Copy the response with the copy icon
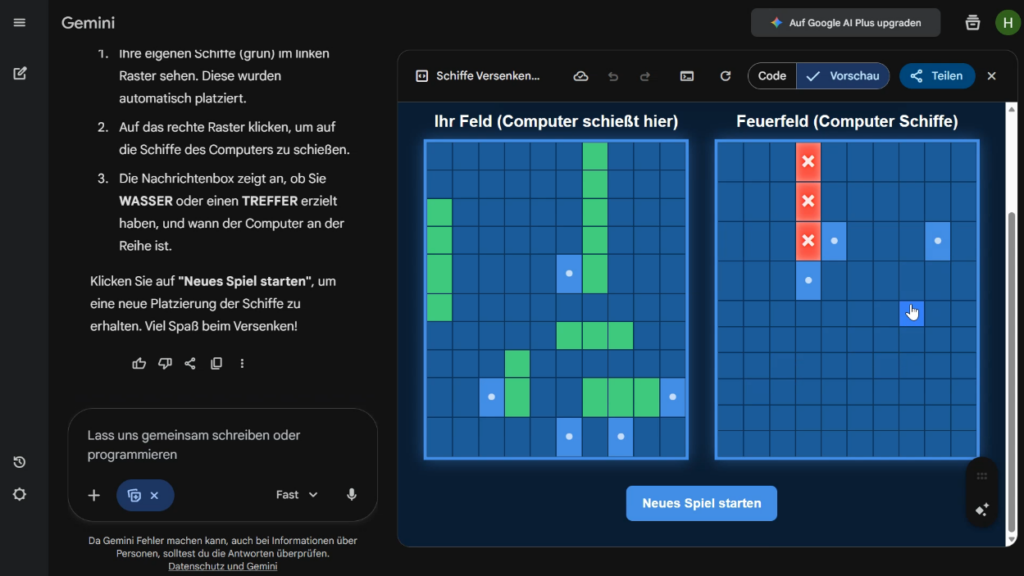This screenshot has width=1024, height=576. coord(216,363)
